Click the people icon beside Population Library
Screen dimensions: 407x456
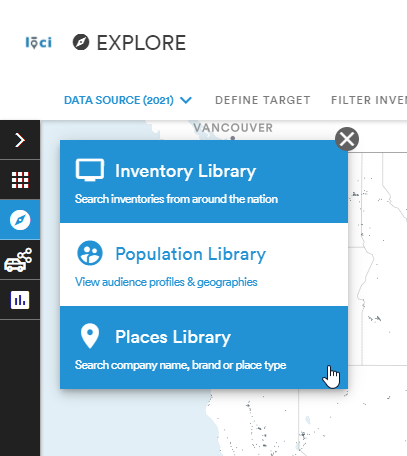pos(90,253)
